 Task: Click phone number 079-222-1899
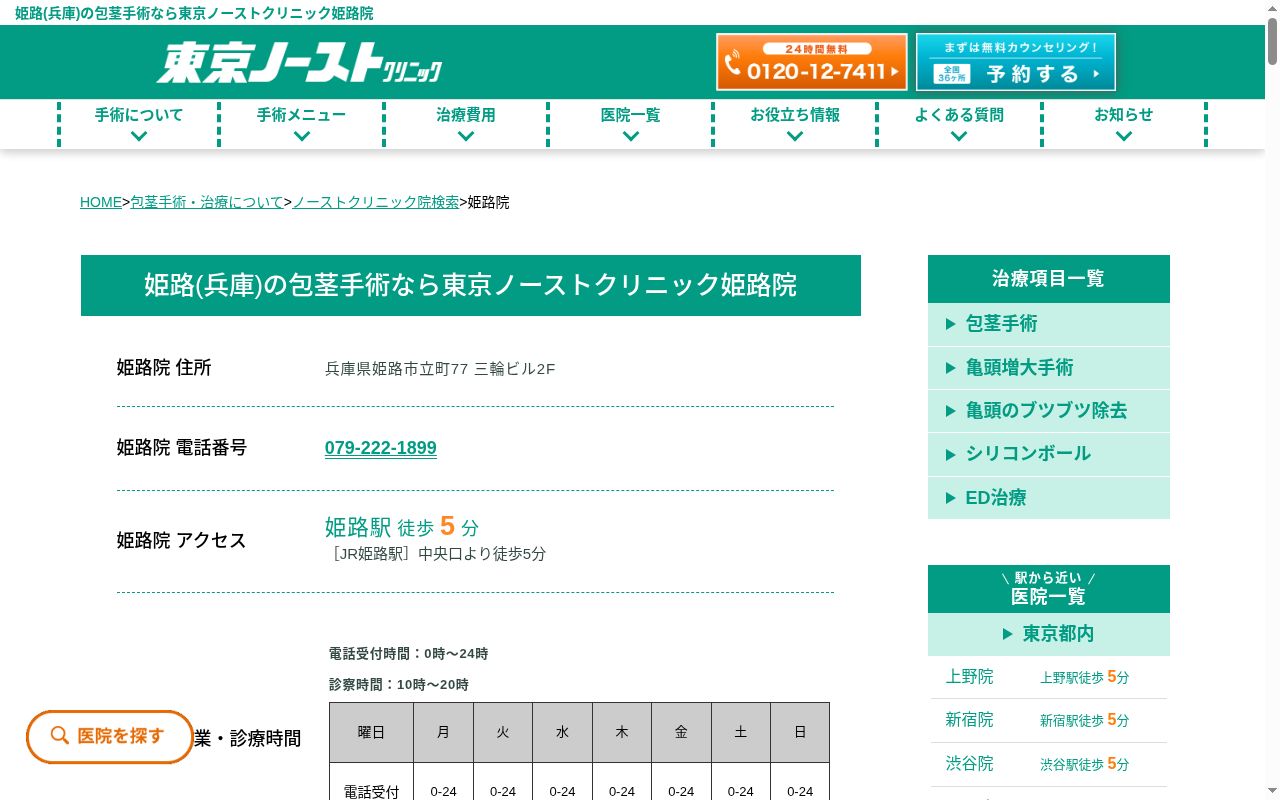[381, 448]
